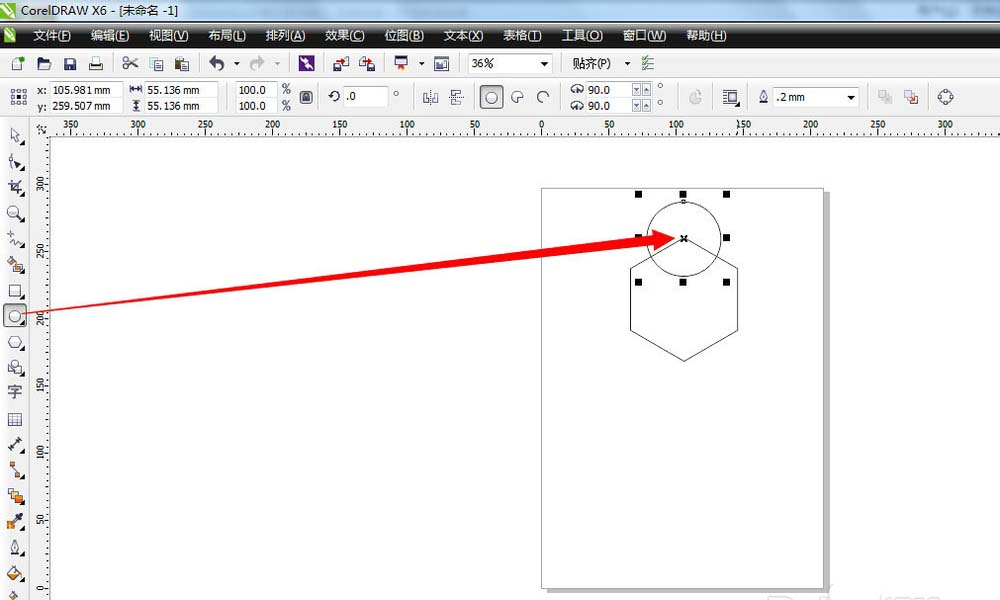Click the Mirror horizontally button

coord(431,97)
